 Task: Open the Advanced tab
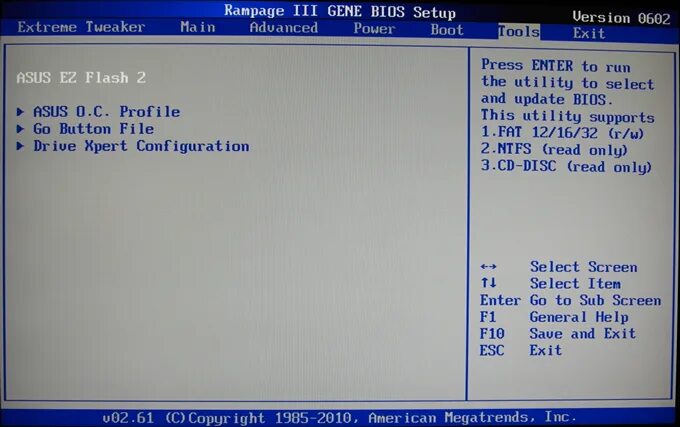point(284,28)
